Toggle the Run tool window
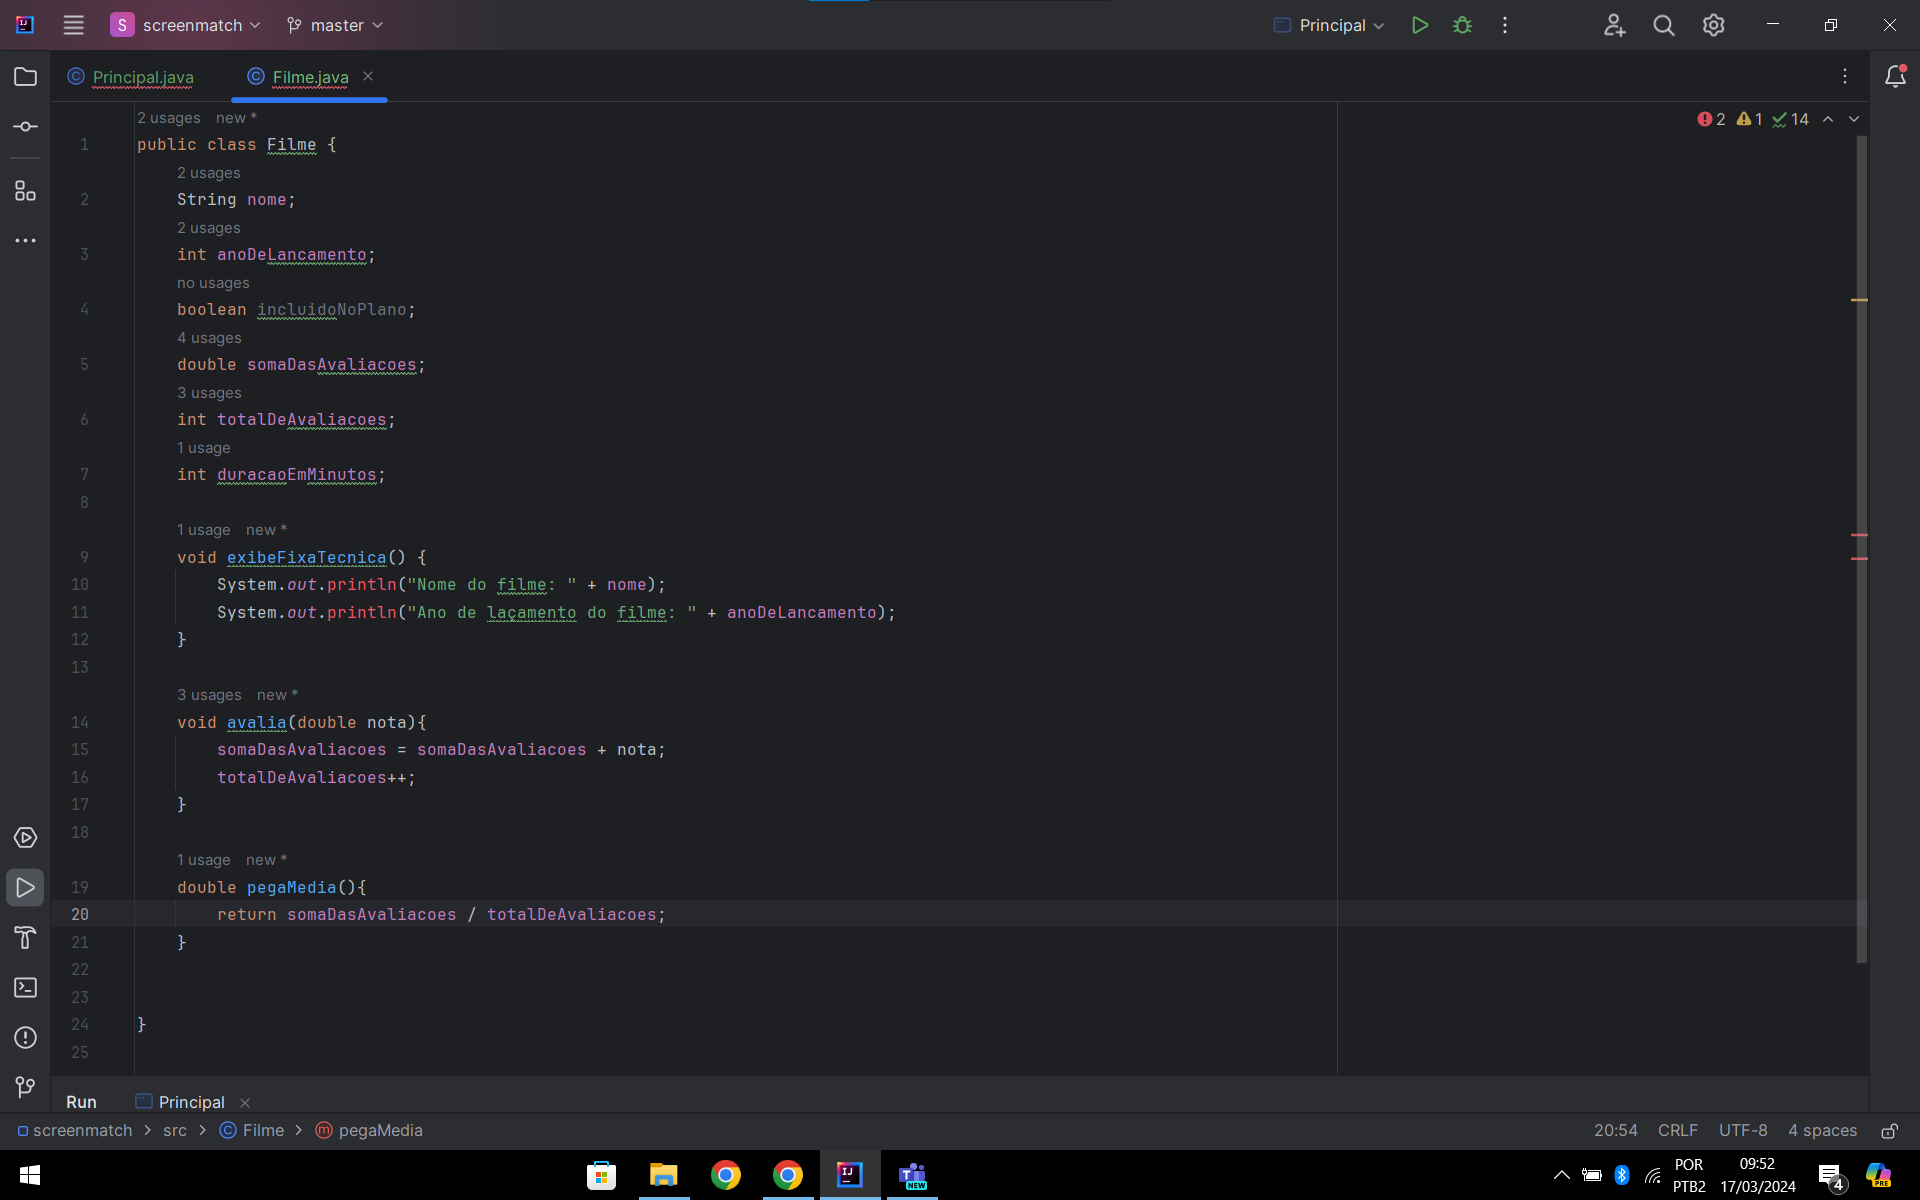 25,888
